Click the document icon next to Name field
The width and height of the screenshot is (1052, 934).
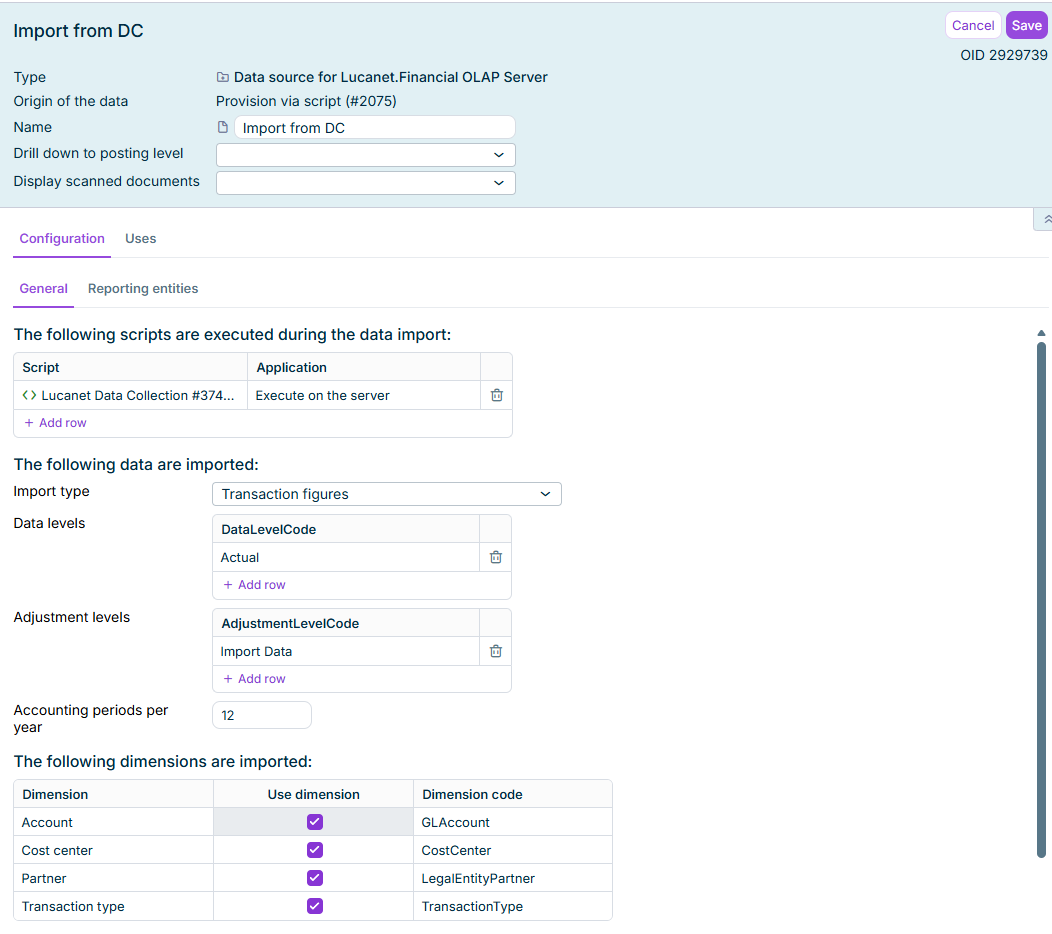[x=223, y=127]
